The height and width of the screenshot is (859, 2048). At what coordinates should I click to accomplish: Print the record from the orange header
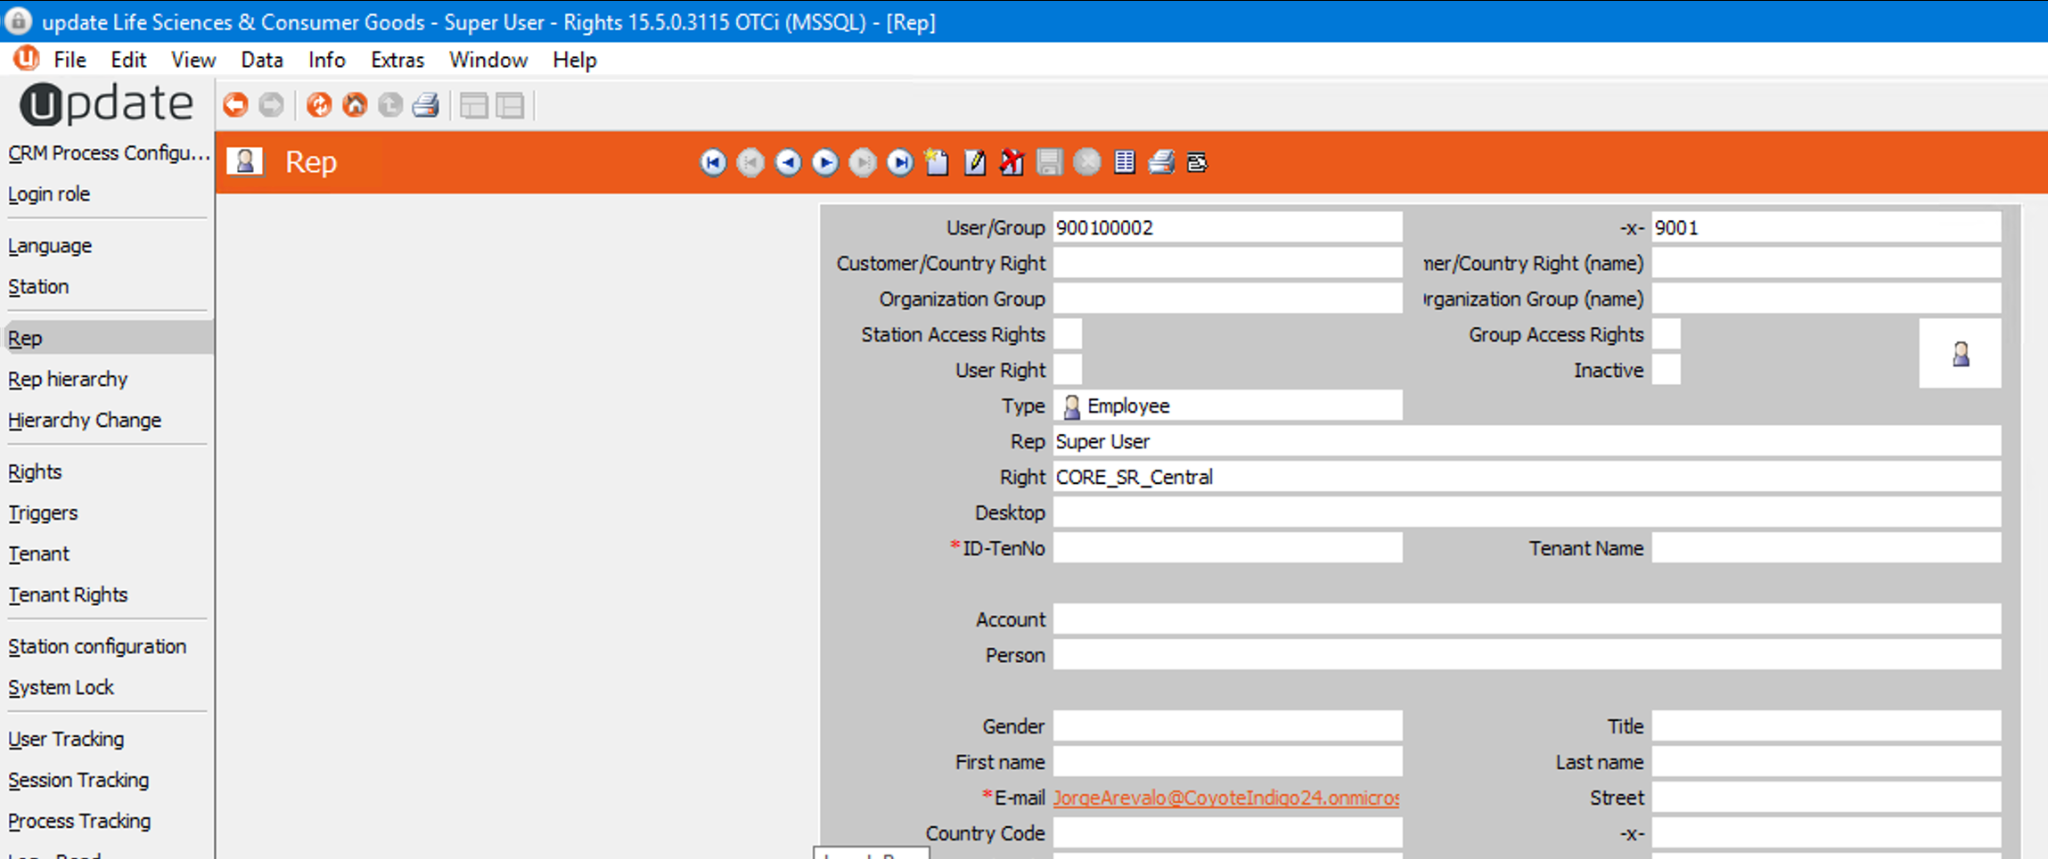click(x=1161, y=162)
